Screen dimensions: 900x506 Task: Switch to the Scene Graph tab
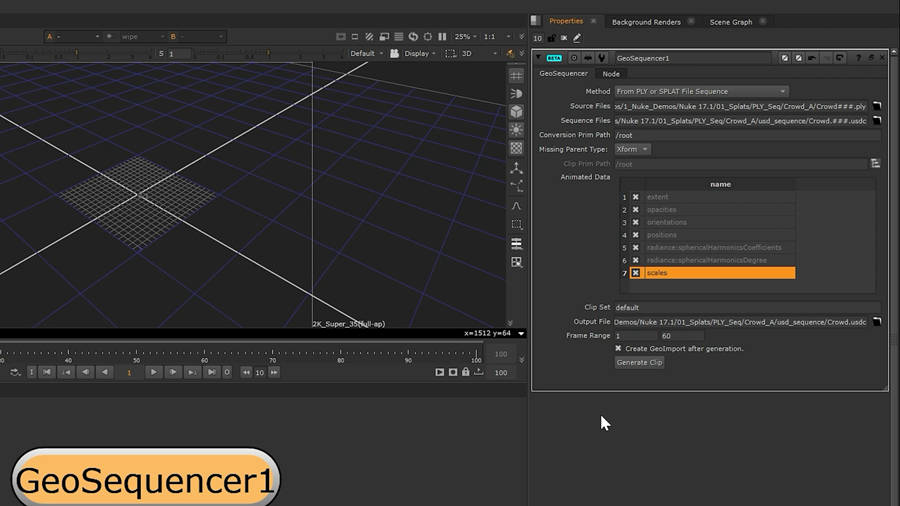click(x=731, y=22)
